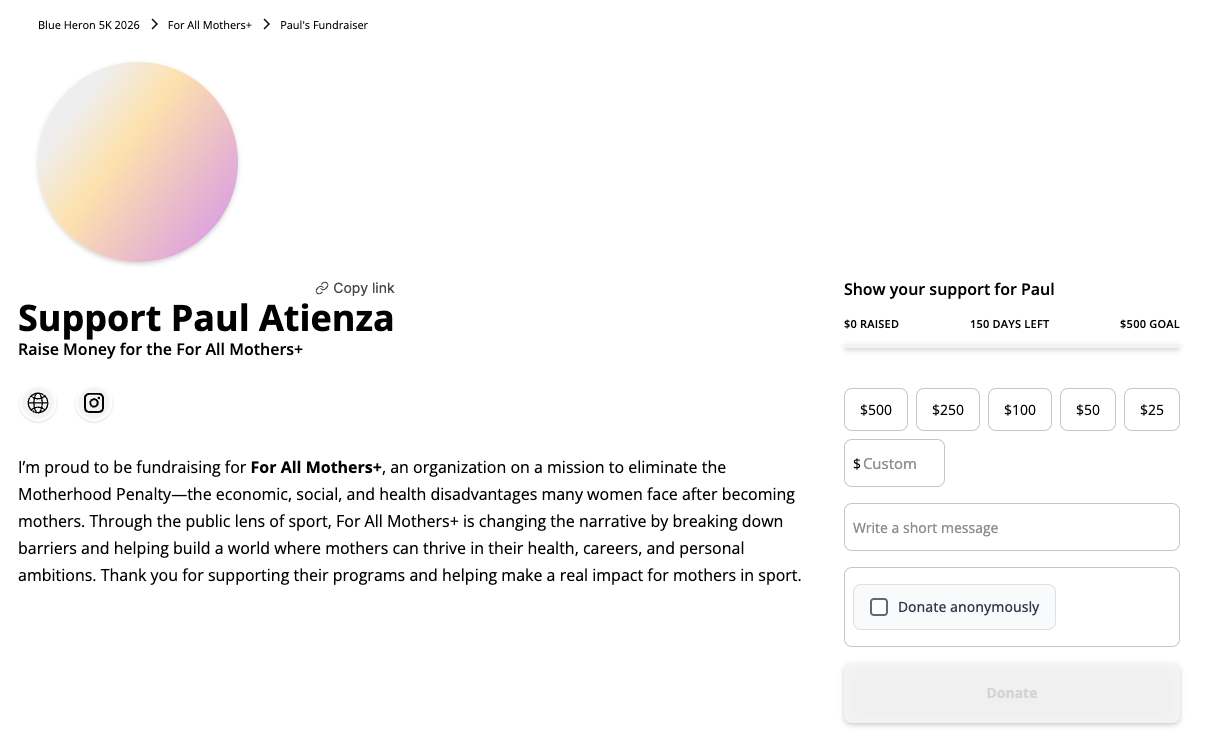
Task: Select the $50 donation amount
Action: point(1088,410)
